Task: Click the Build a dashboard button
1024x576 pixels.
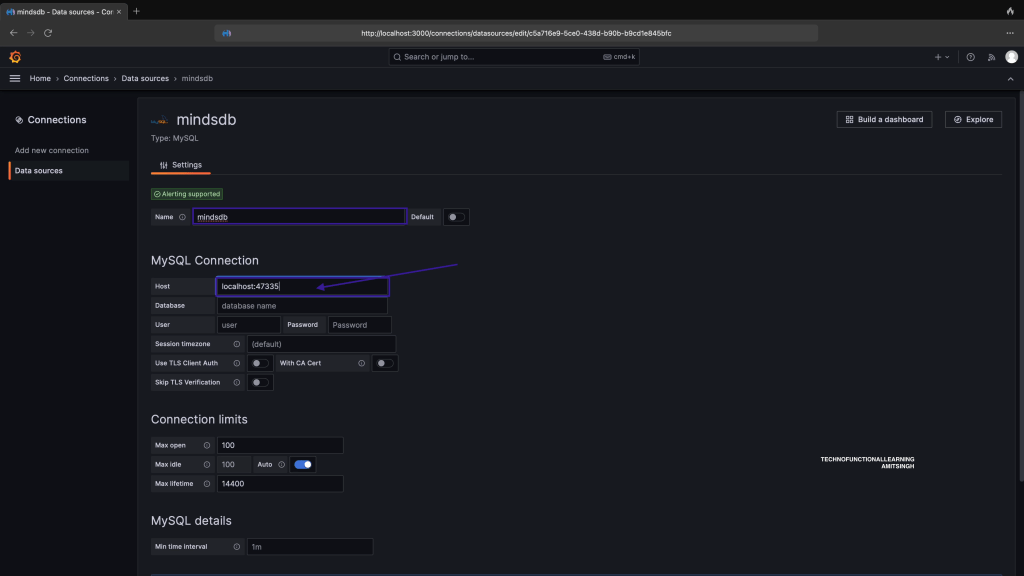Action: [x=884, y=119]
